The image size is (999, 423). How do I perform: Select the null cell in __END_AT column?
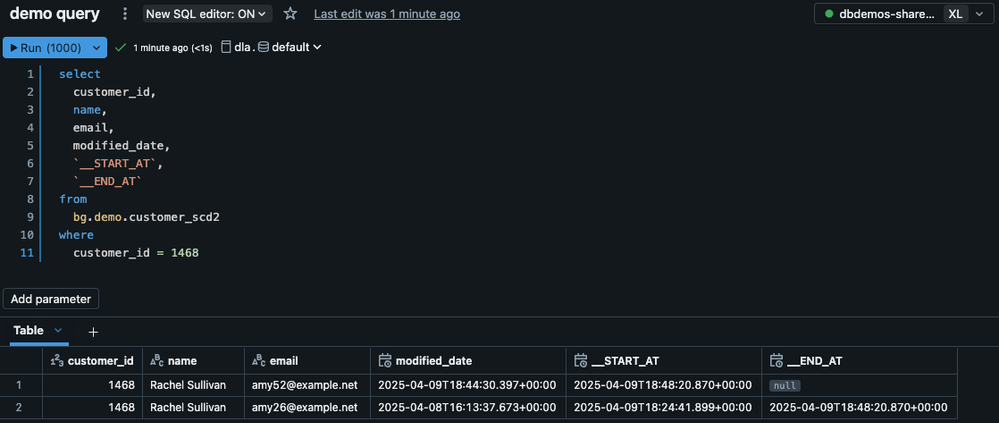[x=785, y=385]
